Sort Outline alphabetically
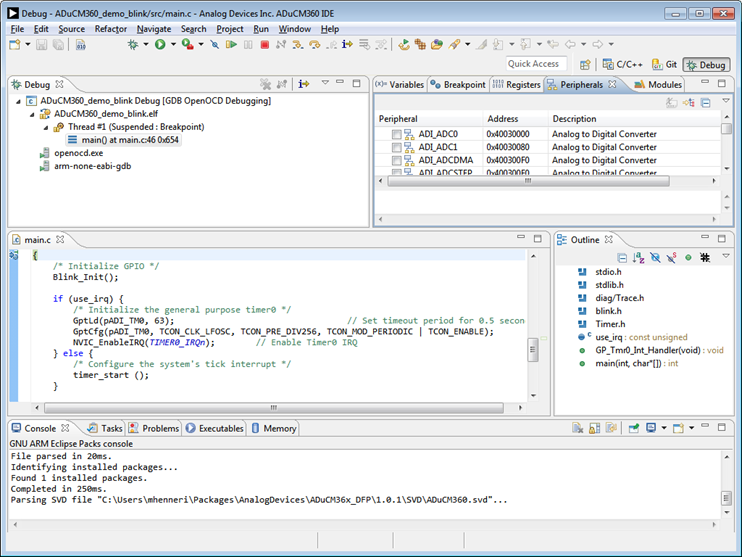The width and height of the screenshot is (742, 557). pos(638,258)
